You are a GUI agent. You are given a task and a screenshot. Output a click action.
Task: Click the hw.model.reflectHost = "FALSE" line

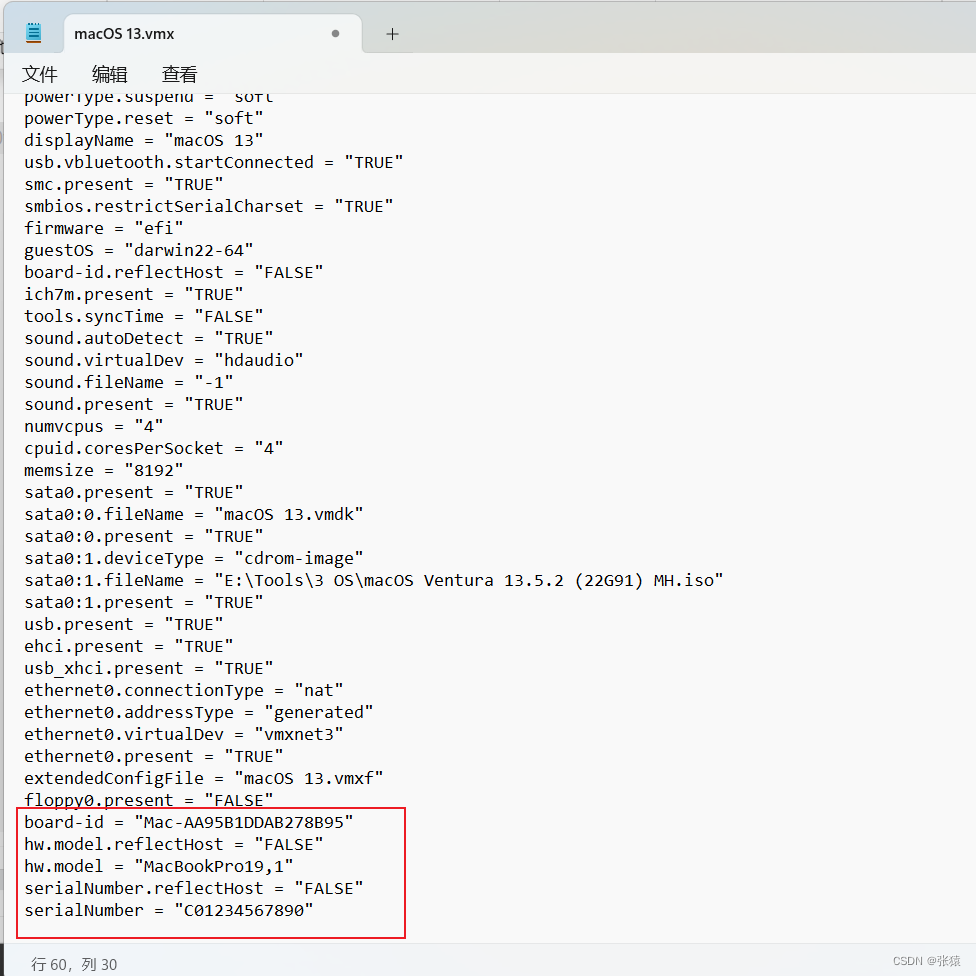pyautogui.click(x=174, y=844)
